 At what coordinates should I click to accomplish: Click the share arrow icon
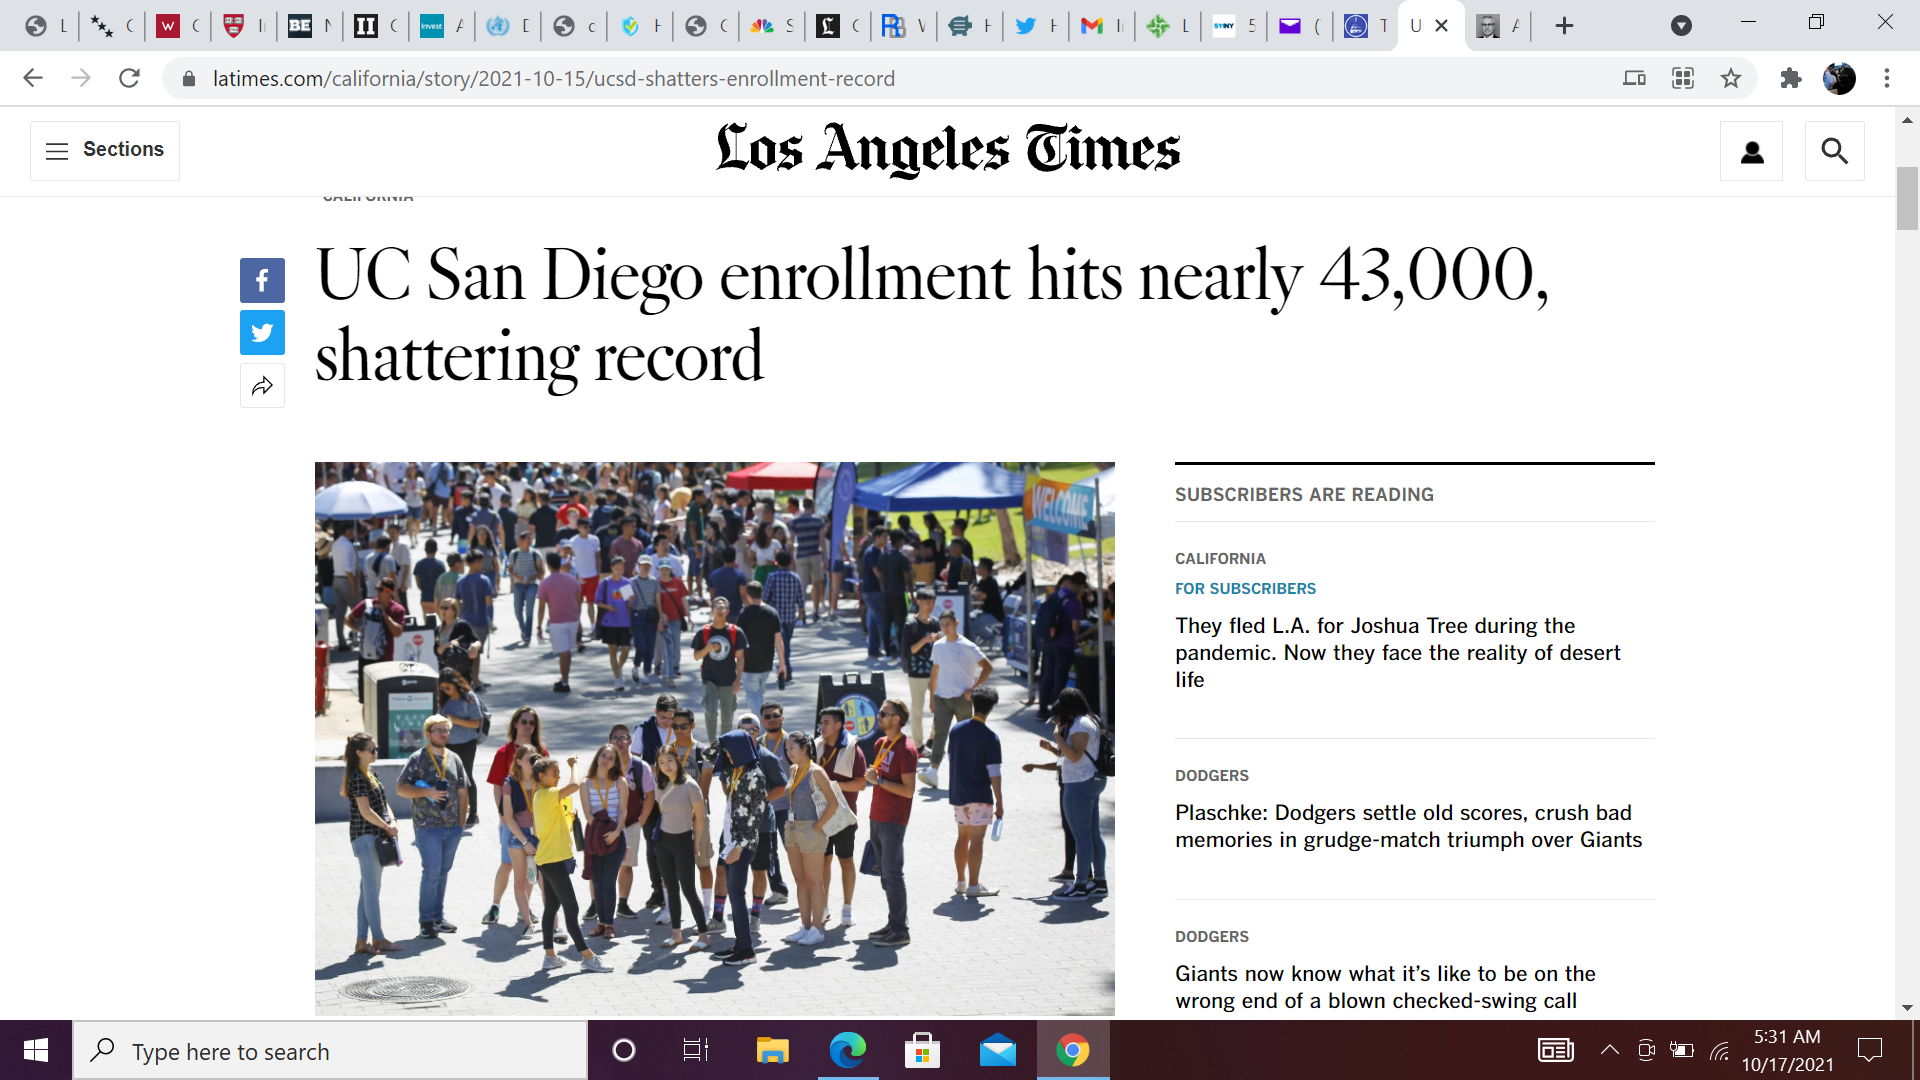[262, 386]
